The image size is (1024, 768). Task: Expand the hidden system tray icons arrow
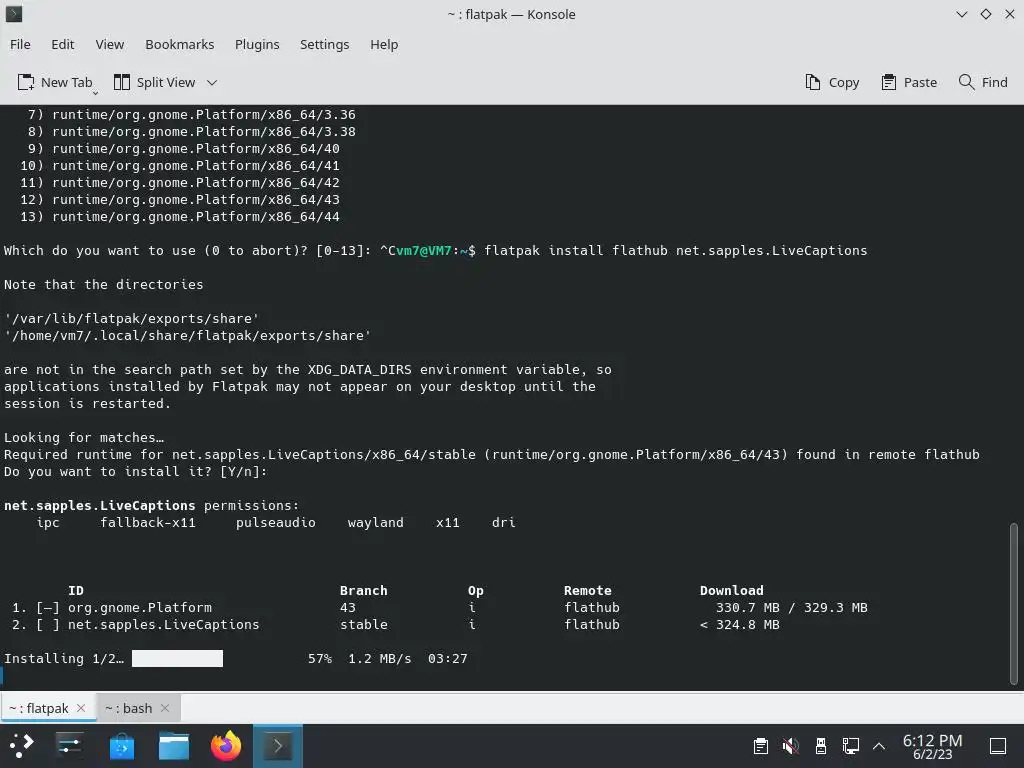pyautogui.click(x=879, y=746)
